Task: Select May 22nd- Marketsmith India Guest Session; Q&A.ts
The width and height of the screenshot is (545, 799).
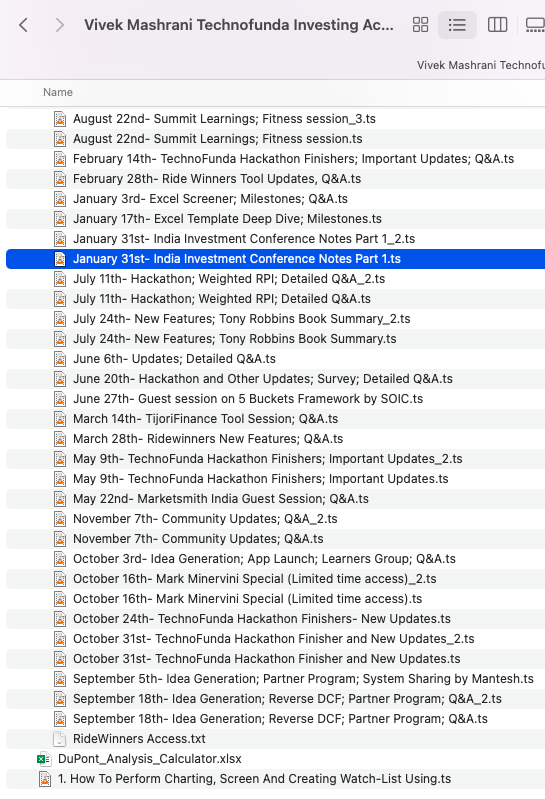Action: 221,499
